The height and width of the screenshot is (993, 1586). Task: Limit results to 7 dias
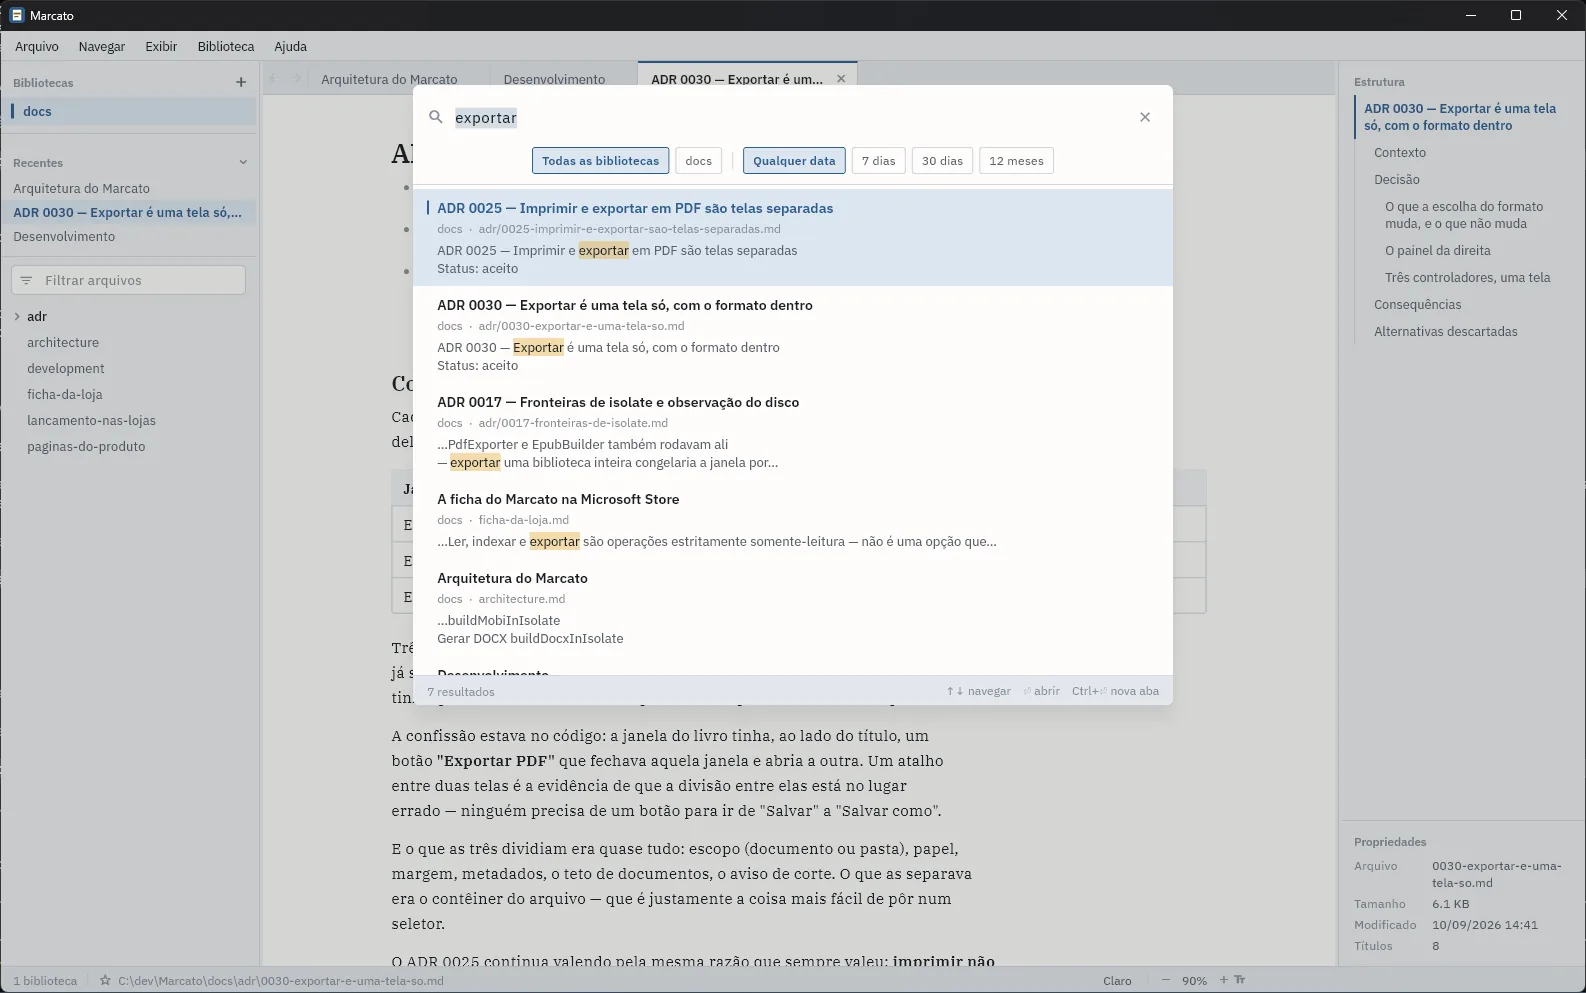[879, 161]
